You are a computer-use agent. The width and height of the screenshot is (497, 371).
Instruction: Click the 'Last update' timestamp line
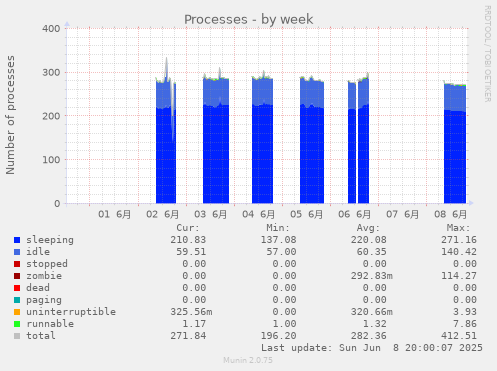pyautogui.click(x=372, y=348)
